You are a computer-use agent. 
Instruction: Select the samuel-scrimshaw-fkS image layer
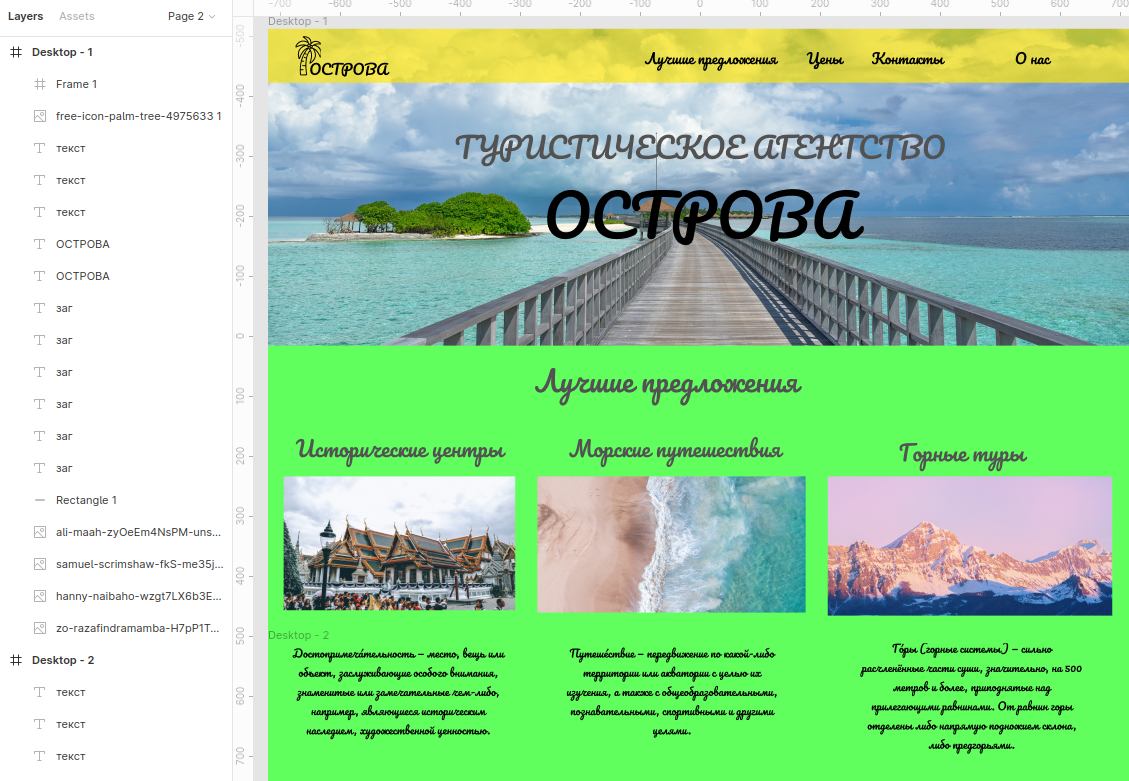[116, 564]
